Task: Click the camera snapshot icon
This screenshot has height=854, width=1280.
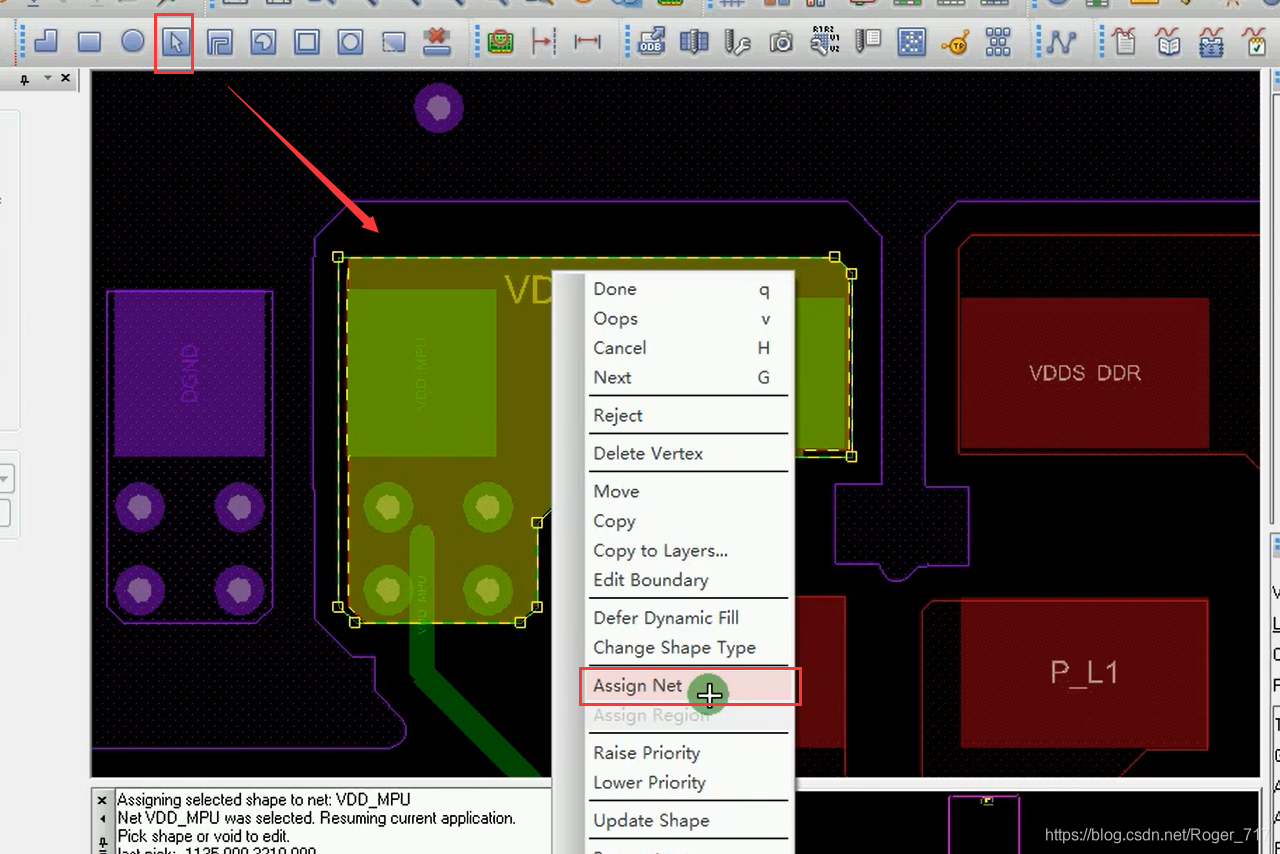Action: coord(780,42)
